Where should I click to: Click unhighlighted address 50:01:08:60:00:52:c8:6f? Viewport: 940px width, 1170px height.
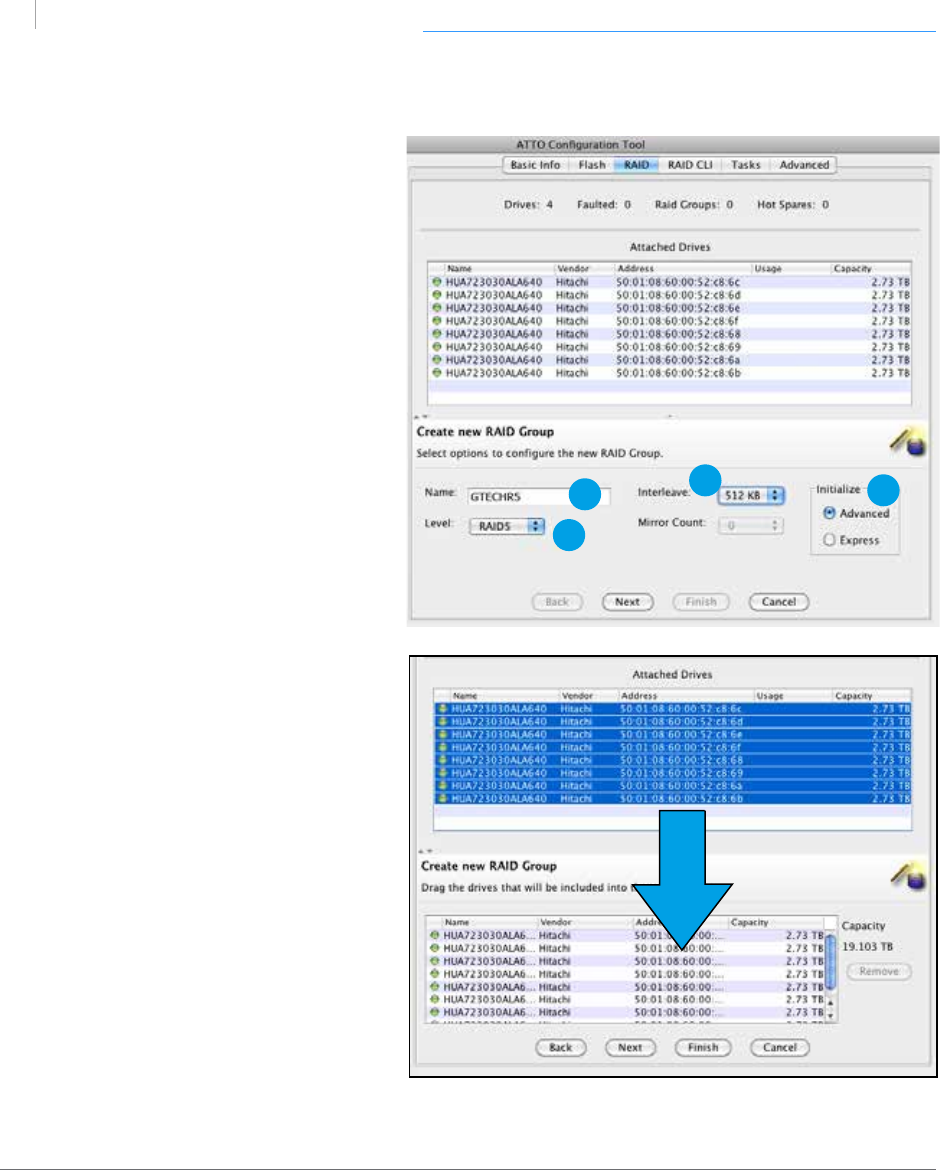678,321
